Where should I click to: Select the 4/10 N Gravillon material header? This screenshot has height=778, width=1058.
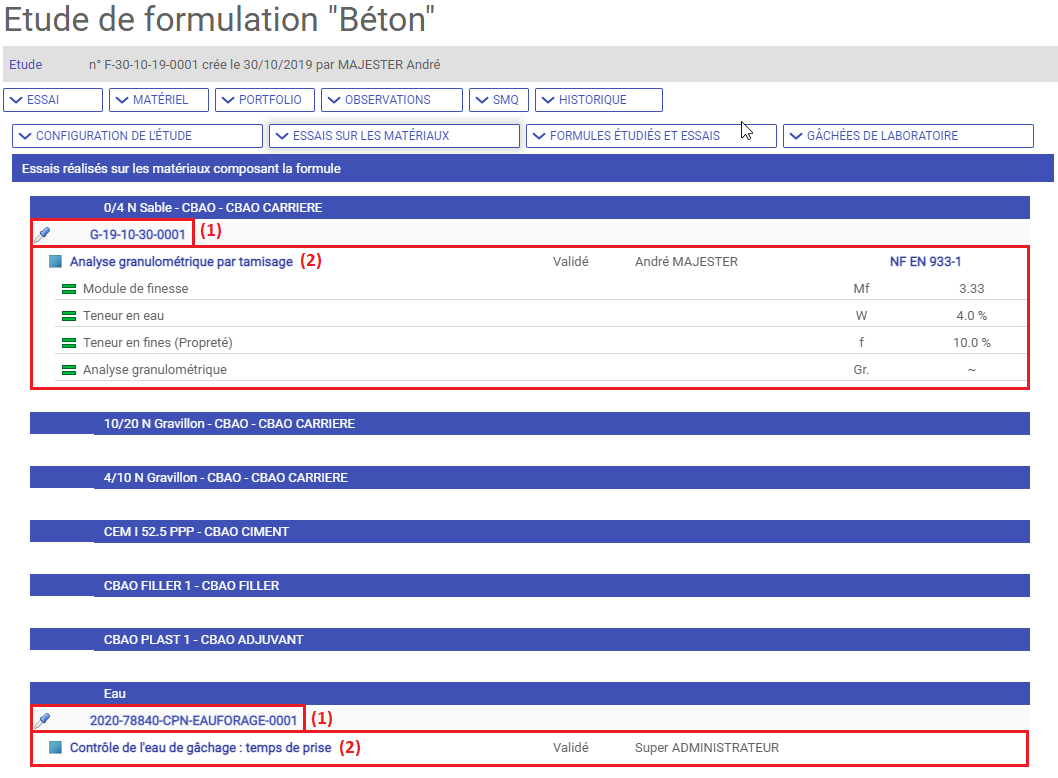pos(530,477)
